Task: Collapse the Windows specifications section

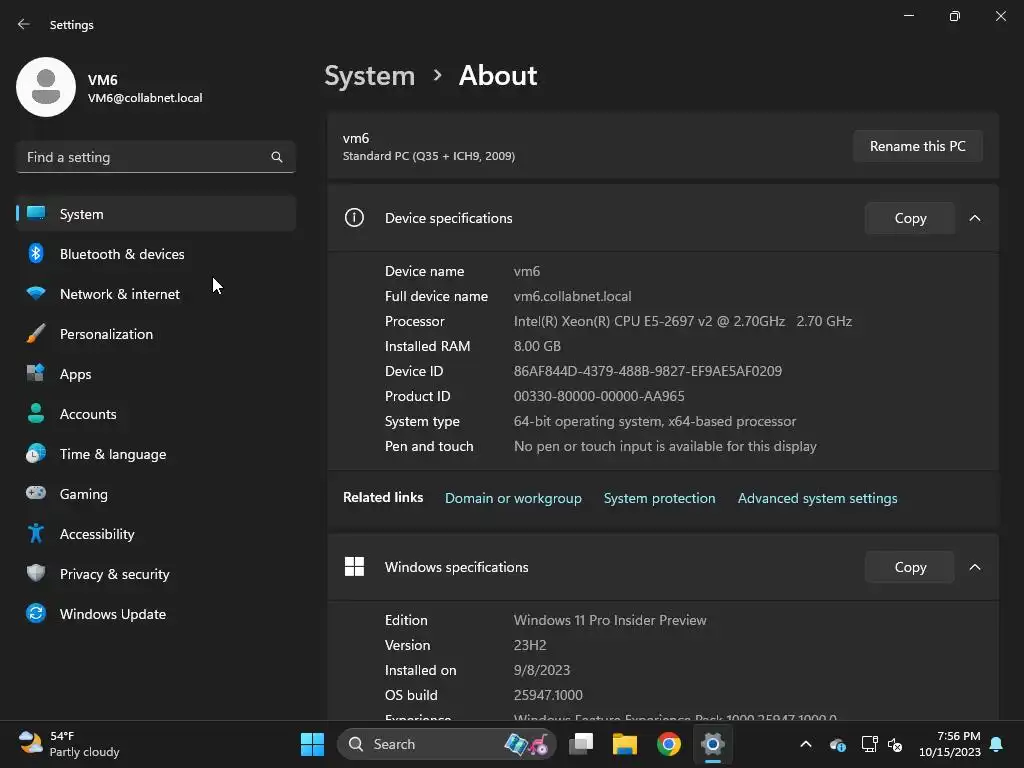Action: coord(974,567)
